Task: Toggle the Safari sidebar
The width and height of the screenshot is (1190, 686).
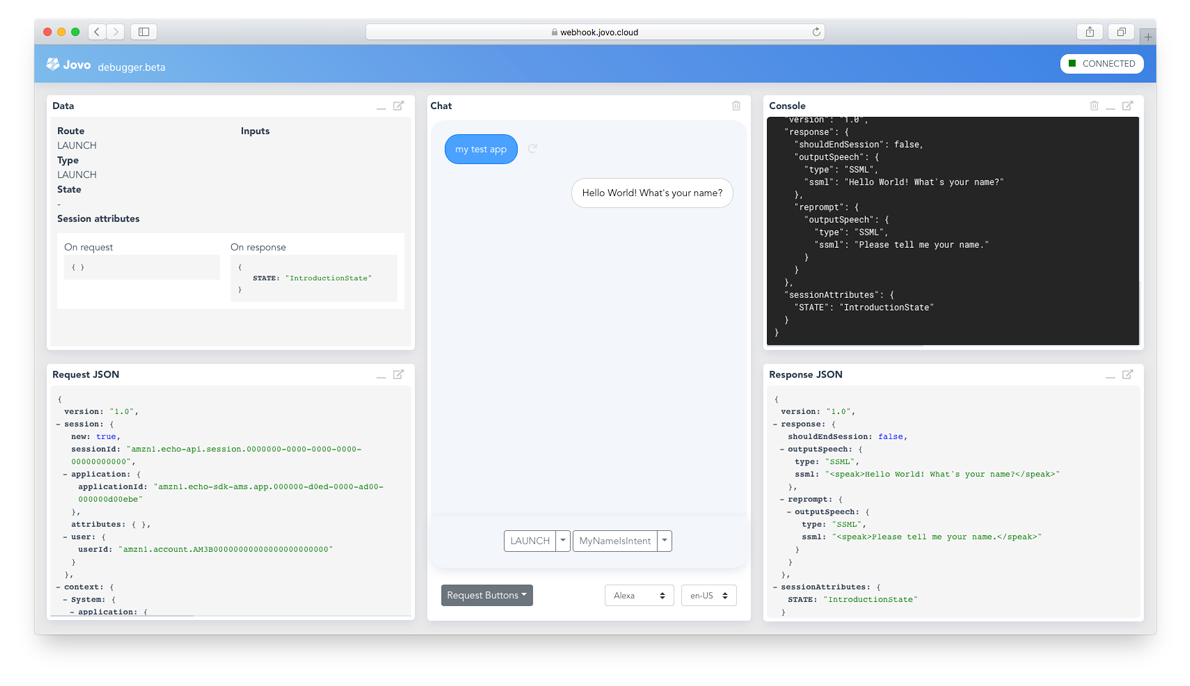Action: [x=143, y=32]
